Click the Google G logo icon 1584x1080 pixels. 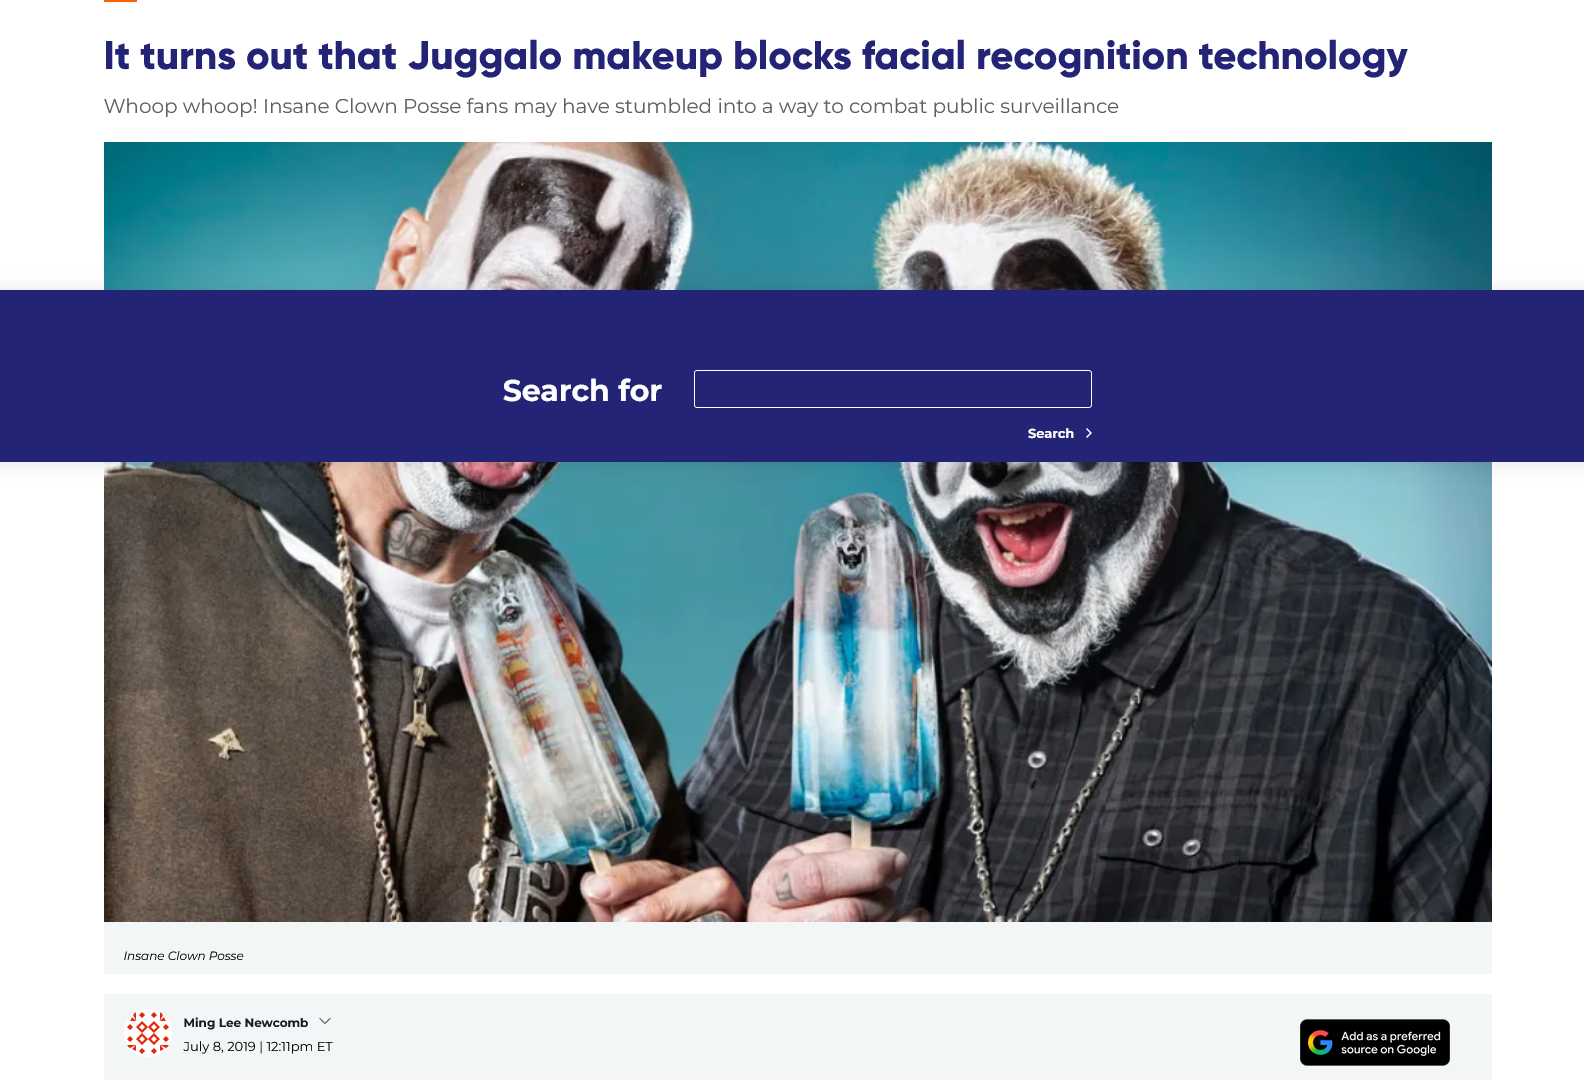click(1320, 1043)
